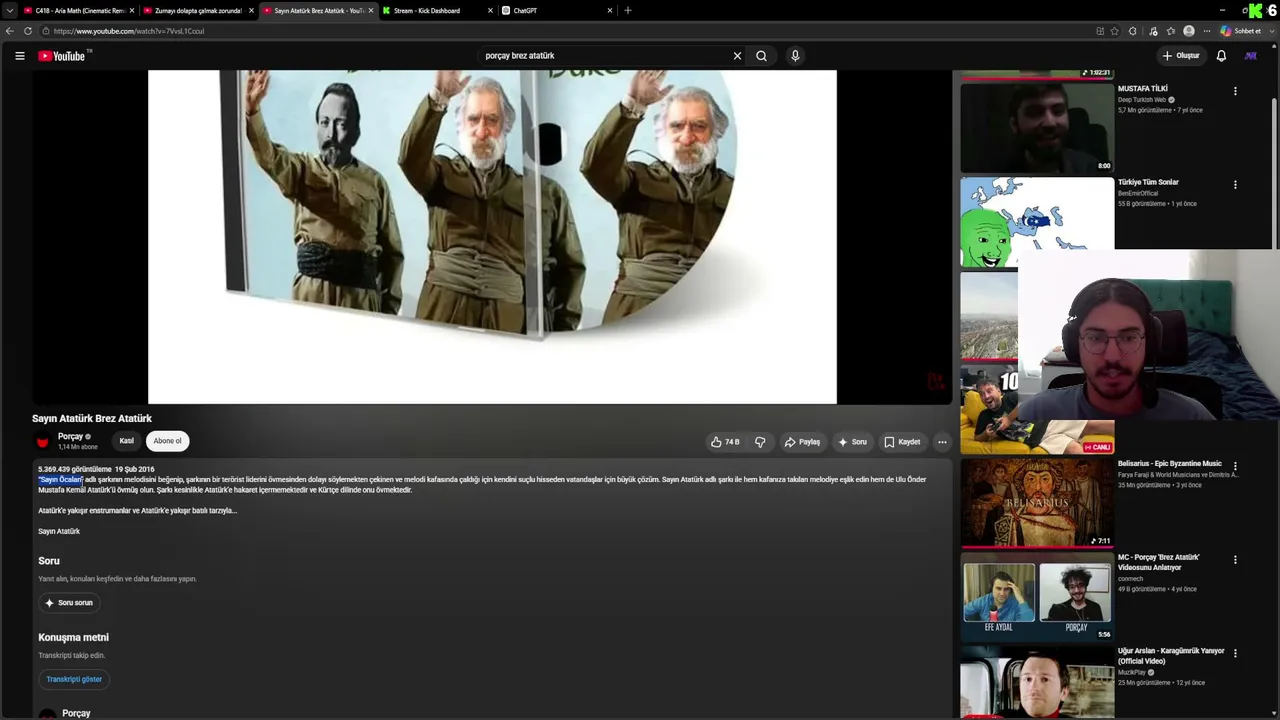Open more actions for the video
1280x720 pixels.
click(x=942, y=442)
